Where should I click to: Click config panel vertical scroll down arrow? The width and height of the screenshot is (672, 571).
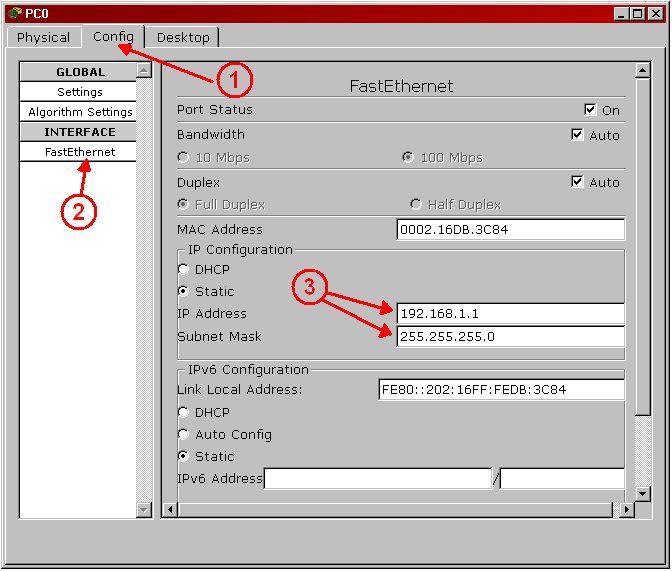[x=642, y=493]
